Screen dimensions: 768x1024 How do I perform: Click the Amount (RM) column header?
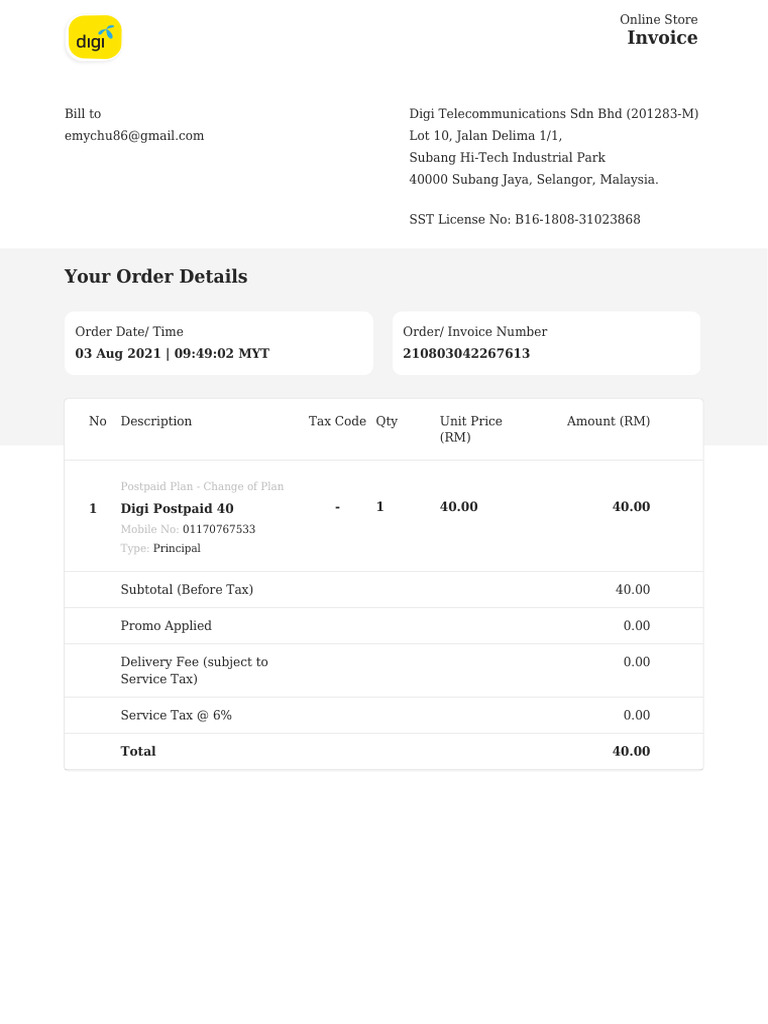coord(608,422)
